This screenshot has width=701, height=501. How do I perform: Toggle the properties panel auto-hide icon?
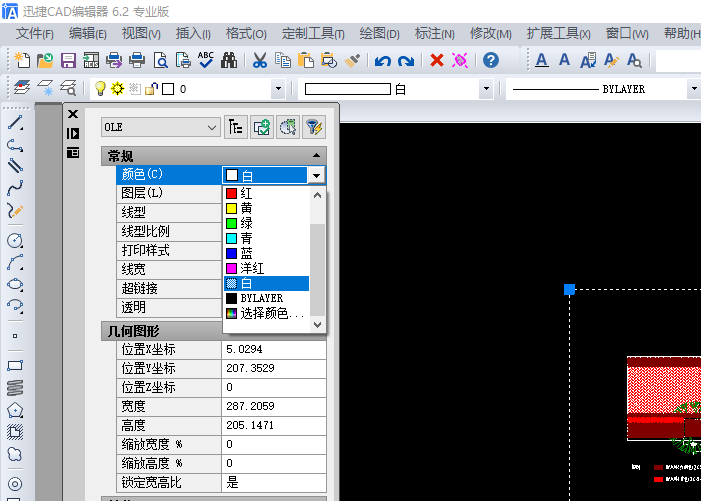point(73,133)
